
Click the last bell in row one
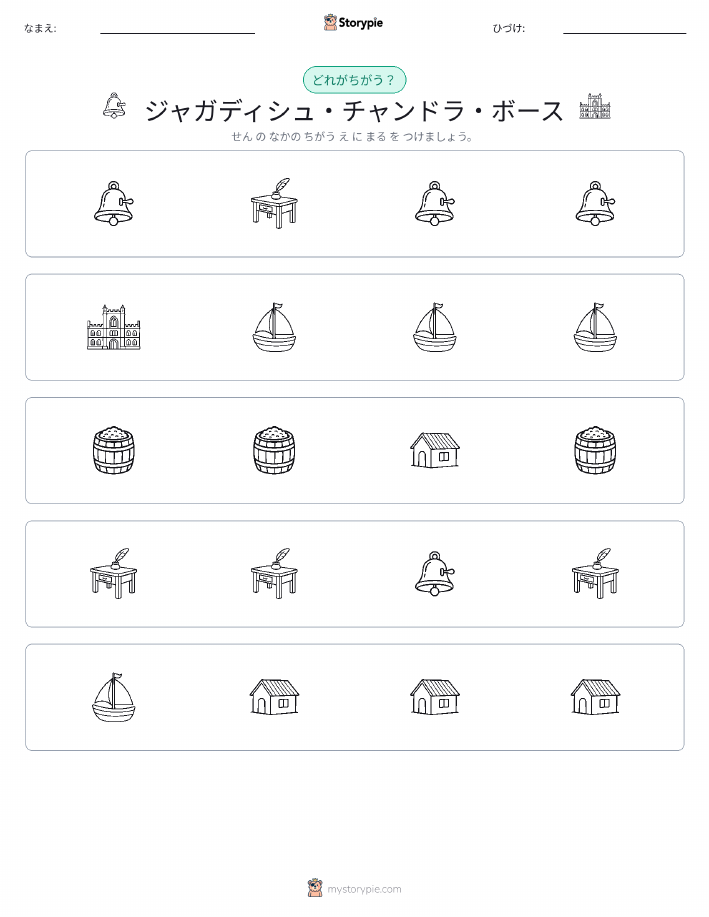tap(595, 203)
